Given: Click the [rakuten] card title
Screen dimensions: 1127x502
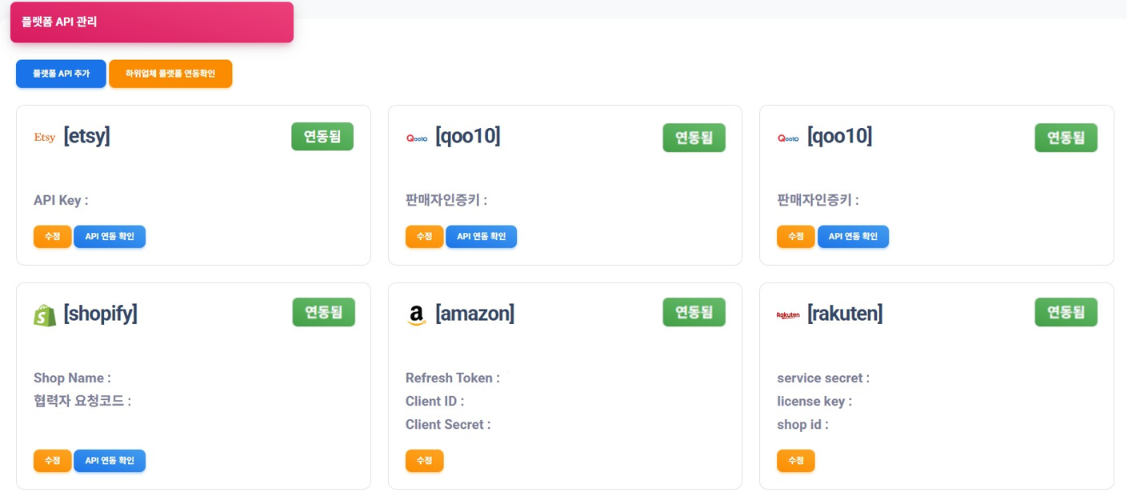Looking at the screenshot, I should pyautogui.click(x=845, y=314).
